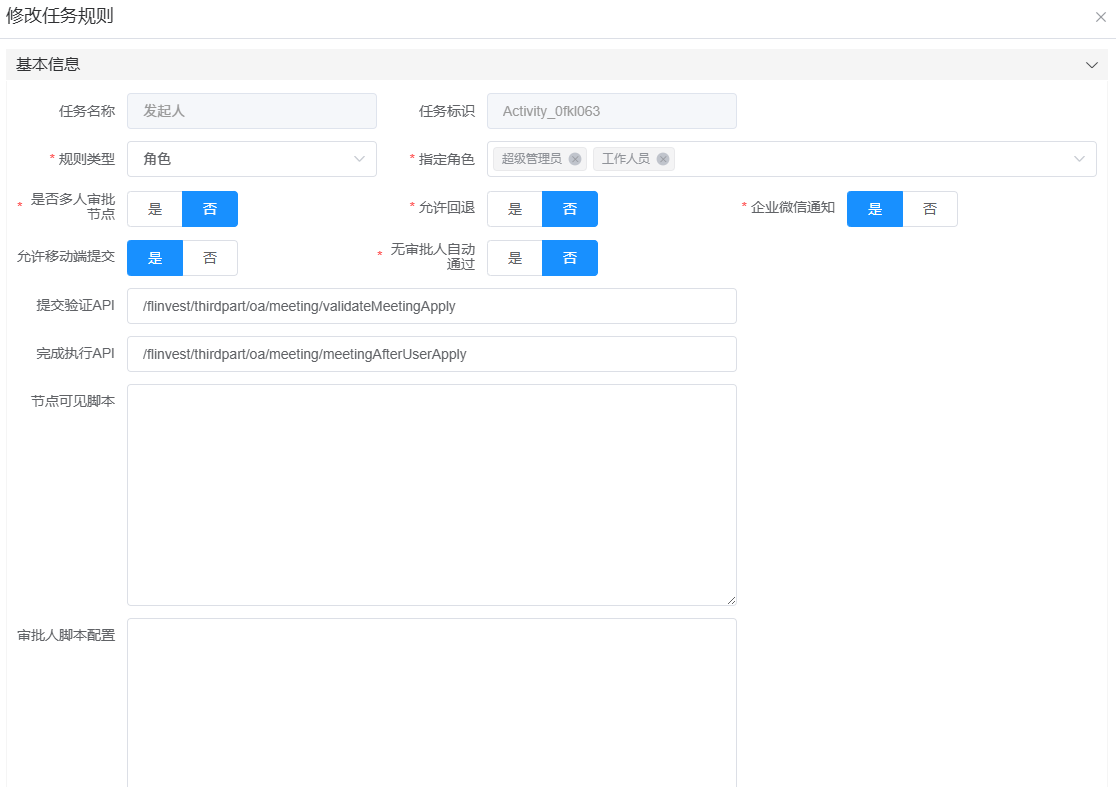Set 是否多人审批节点 to 否

click(x=210, y=209)
